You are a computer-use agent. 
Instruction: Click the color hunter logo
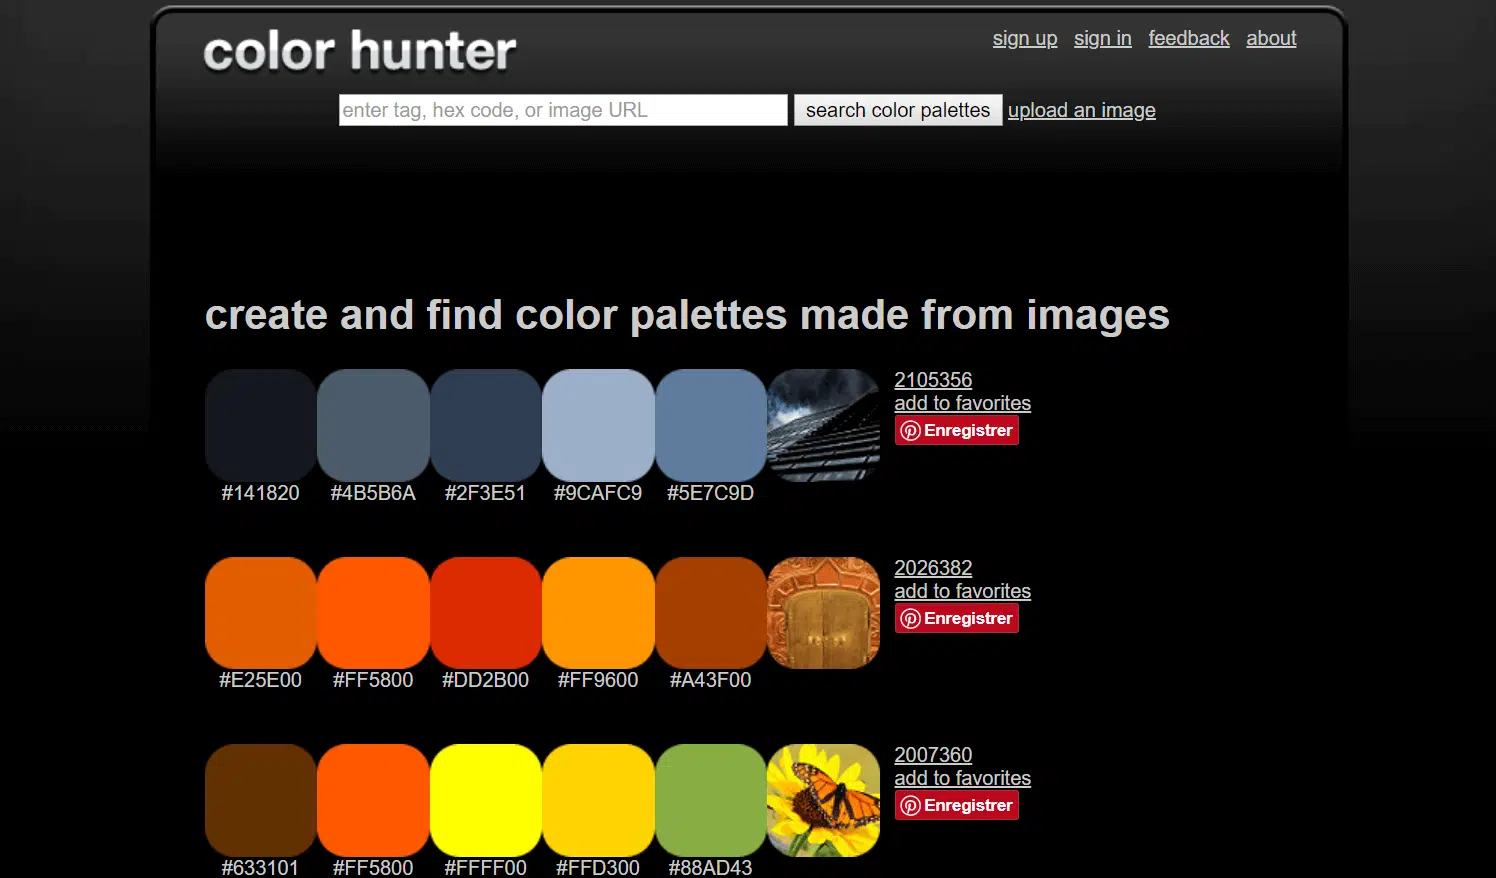tap(360, 51)
